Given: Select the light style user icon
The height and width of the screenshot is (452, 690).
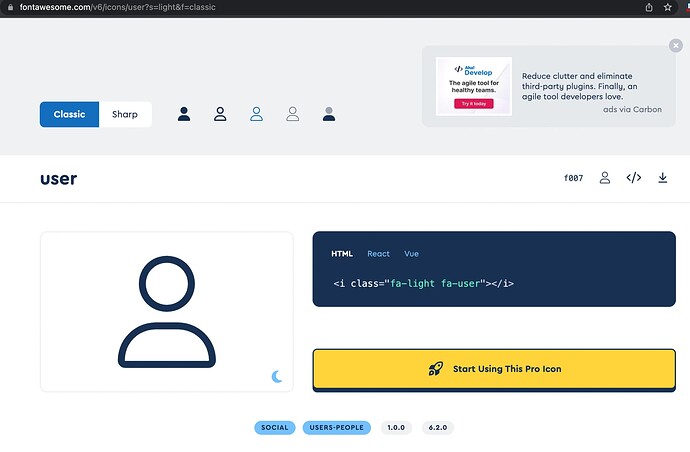Looking at the screenshot, I should (x=256, y=114).
